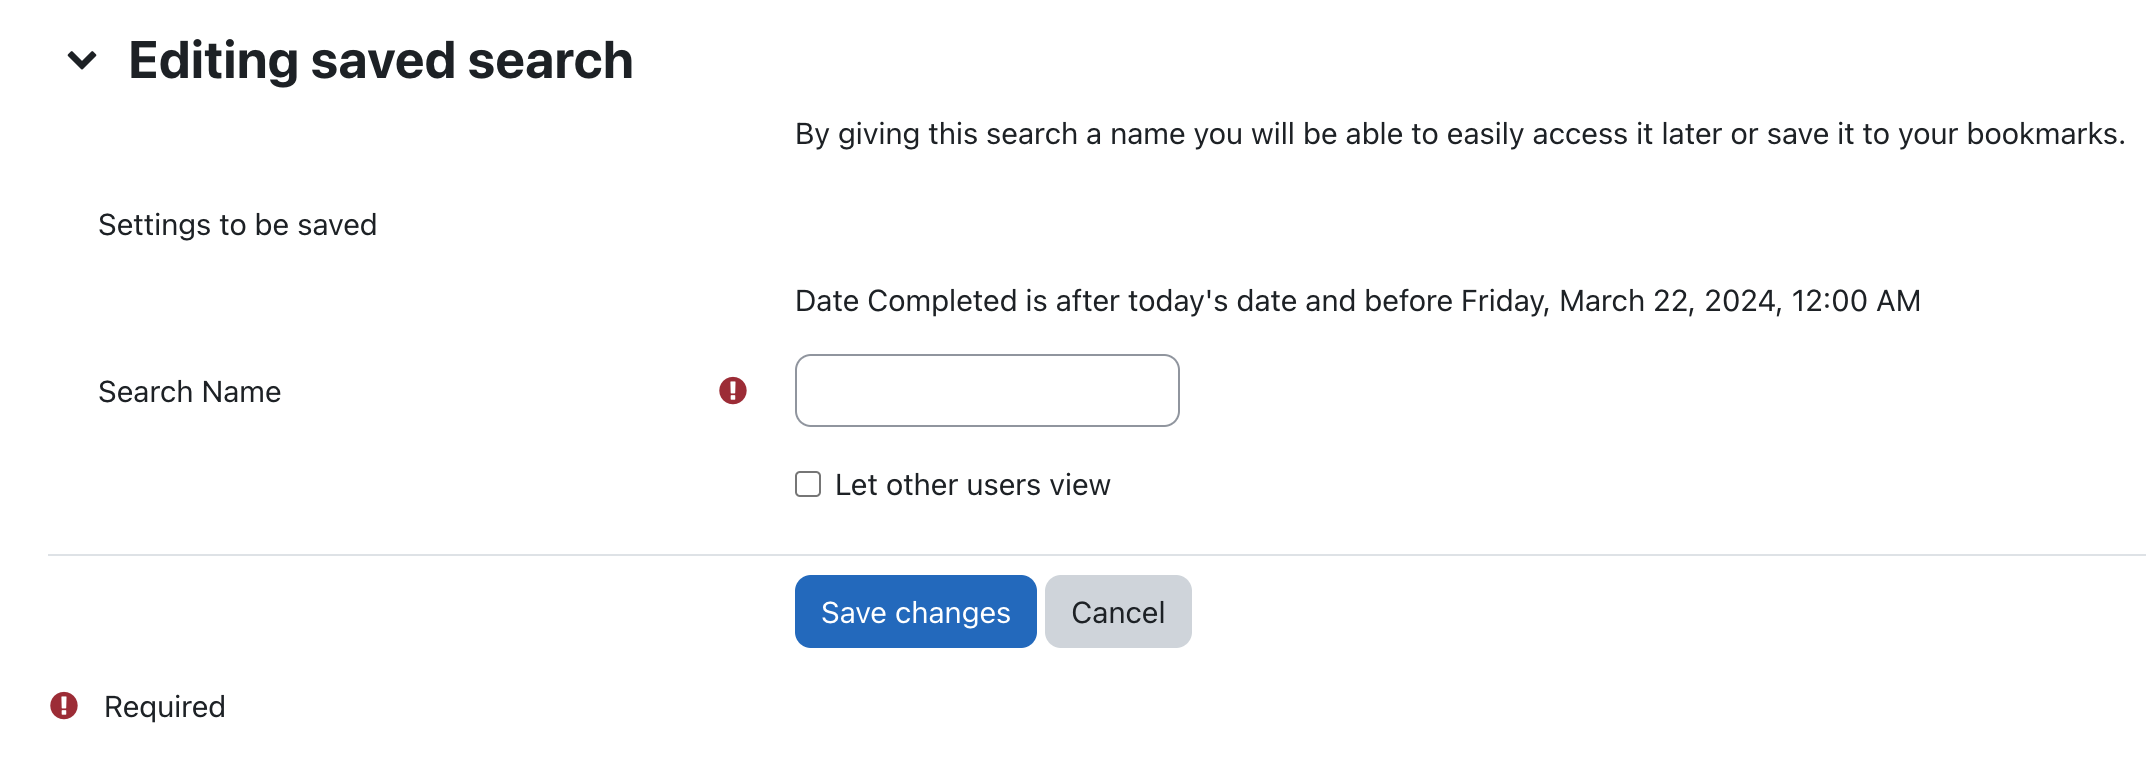Viewport: 2146px width, 776px height.
Task: Enable the Let other users view checkbox
Action: tap(808, 485)
